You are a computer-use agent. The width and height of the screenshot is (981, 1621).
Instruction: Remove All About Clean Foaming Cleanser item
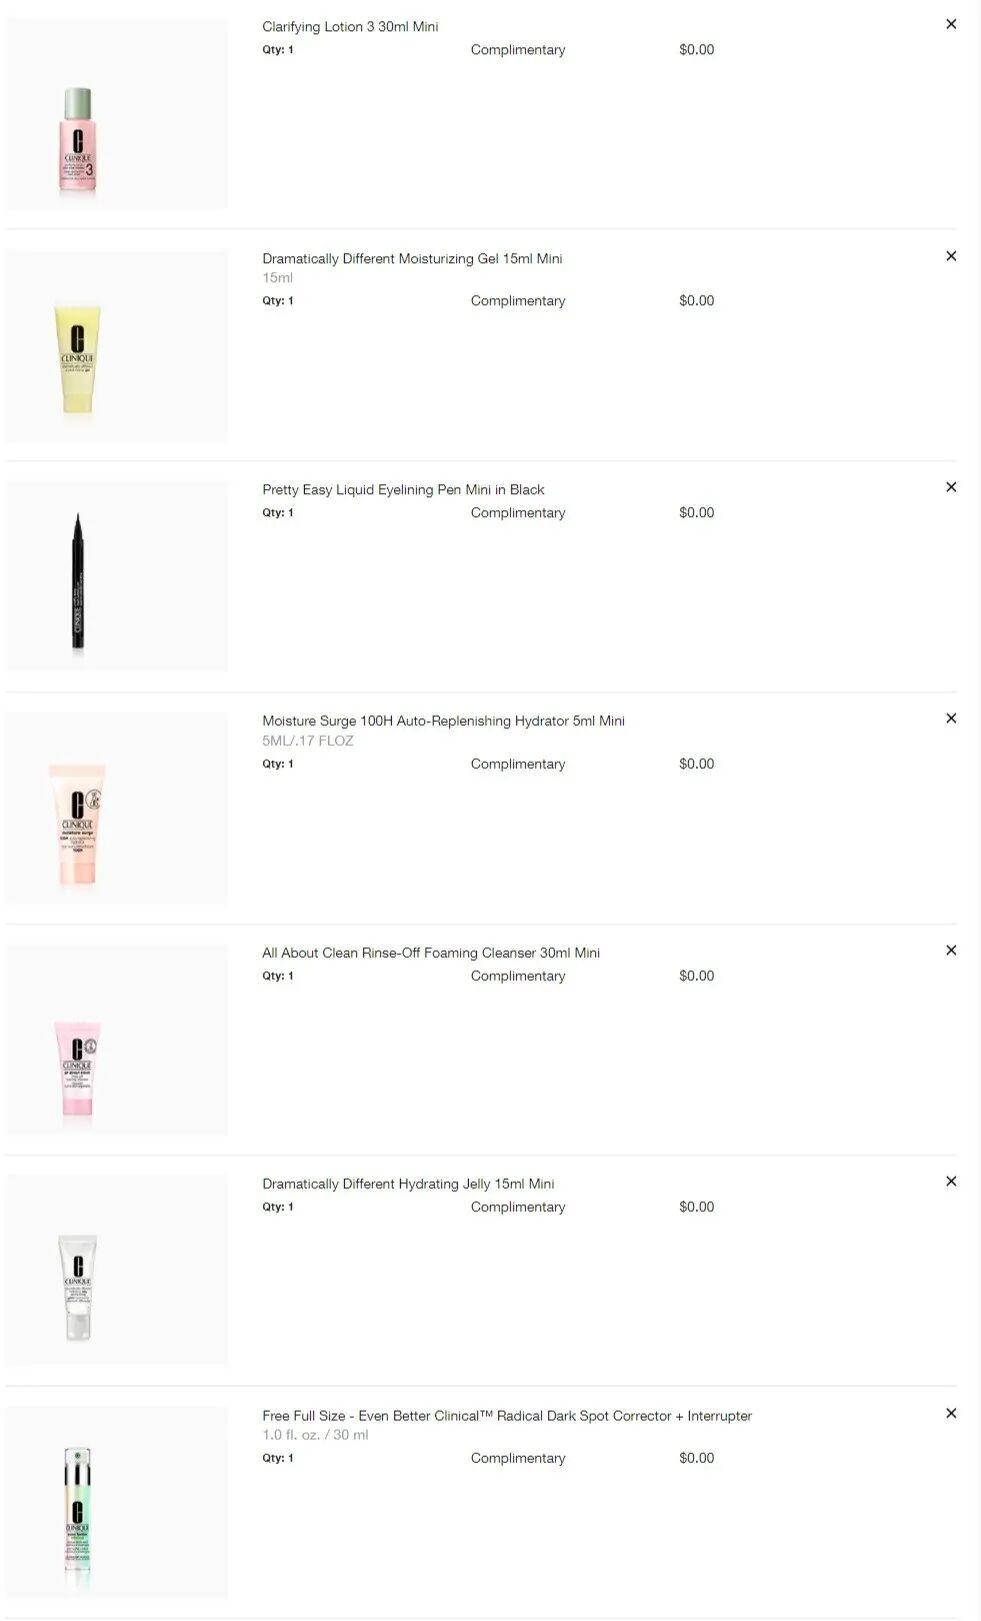coord(951,950)
